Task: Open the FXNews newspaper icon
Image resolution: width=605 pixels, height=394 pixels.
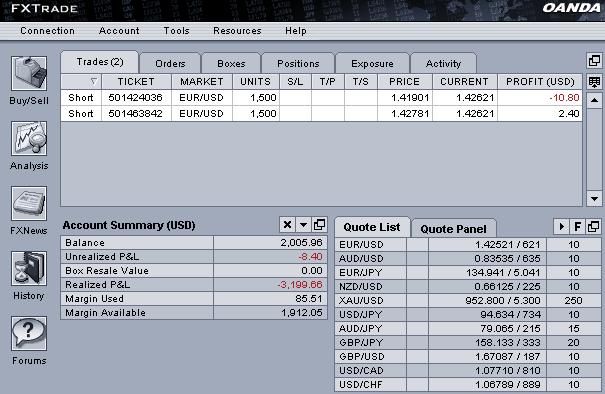Action: pos(29,203)
